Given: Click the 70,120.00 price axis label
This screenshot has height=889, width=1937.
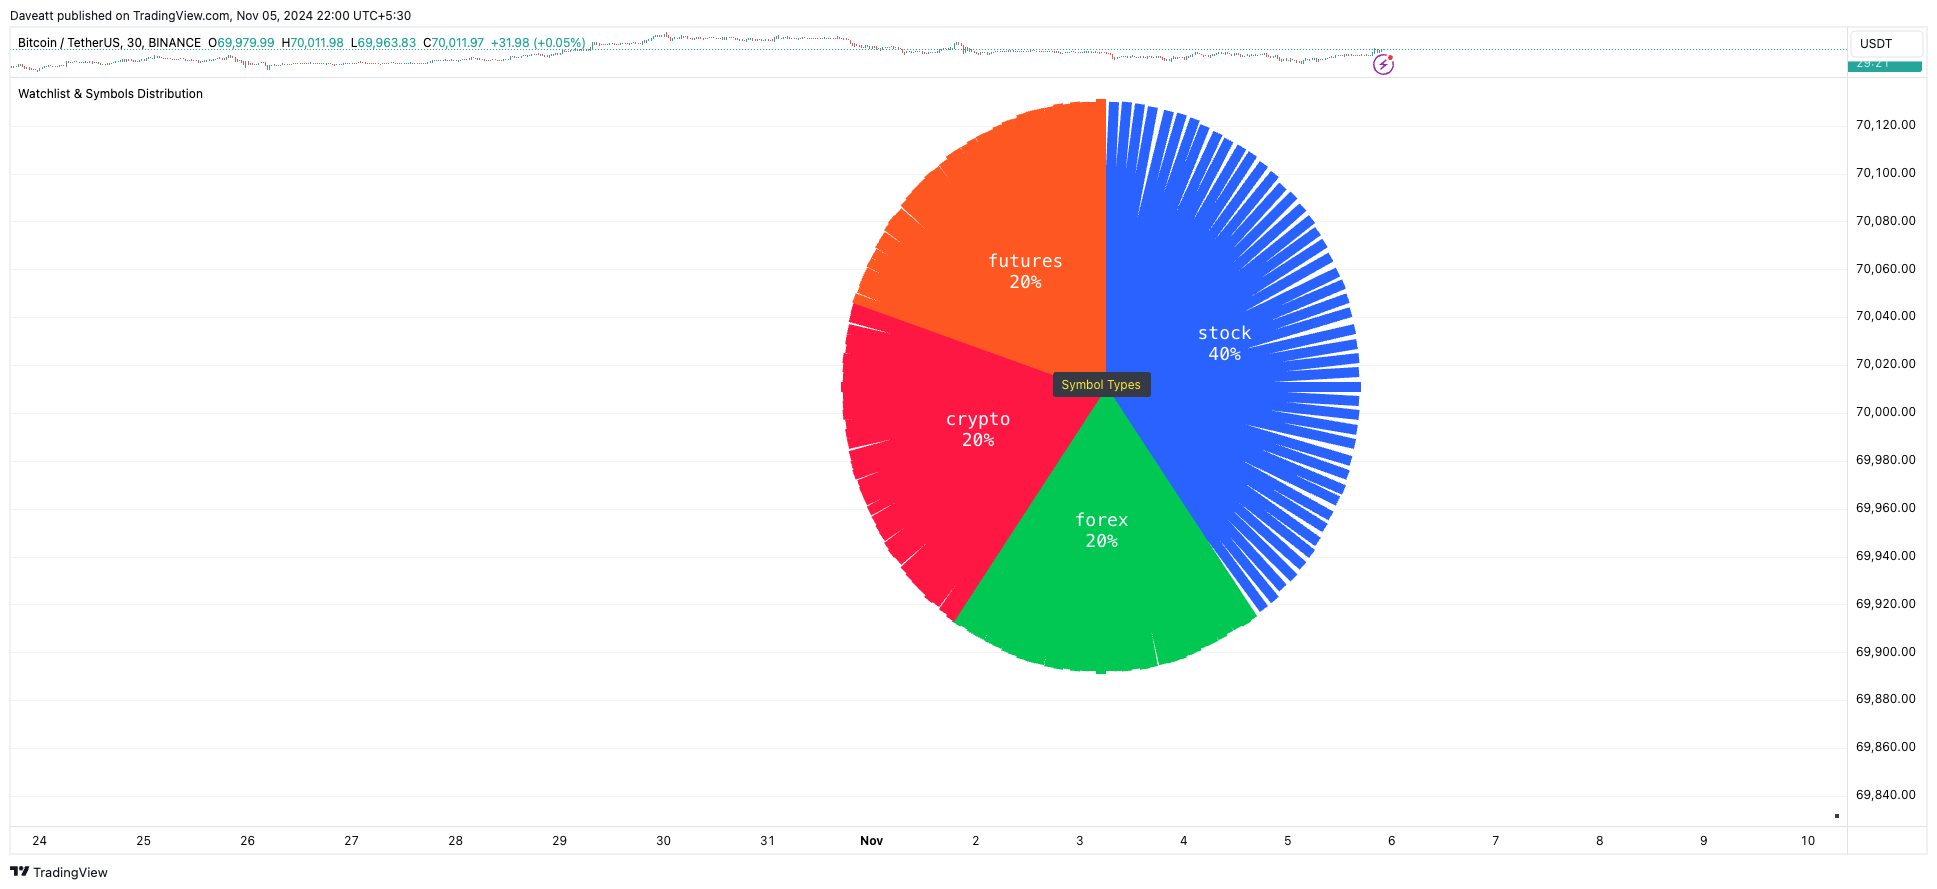Looking at the screenshot, I should (x=1886, y=125).
